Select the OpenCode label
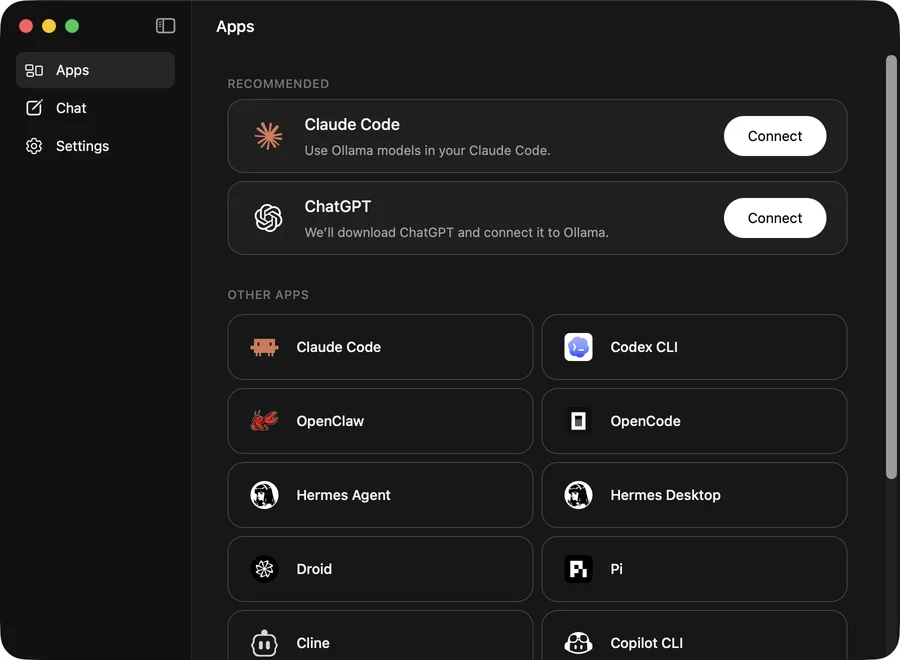Viewport: 900px width, 660px height. (645, 421)
